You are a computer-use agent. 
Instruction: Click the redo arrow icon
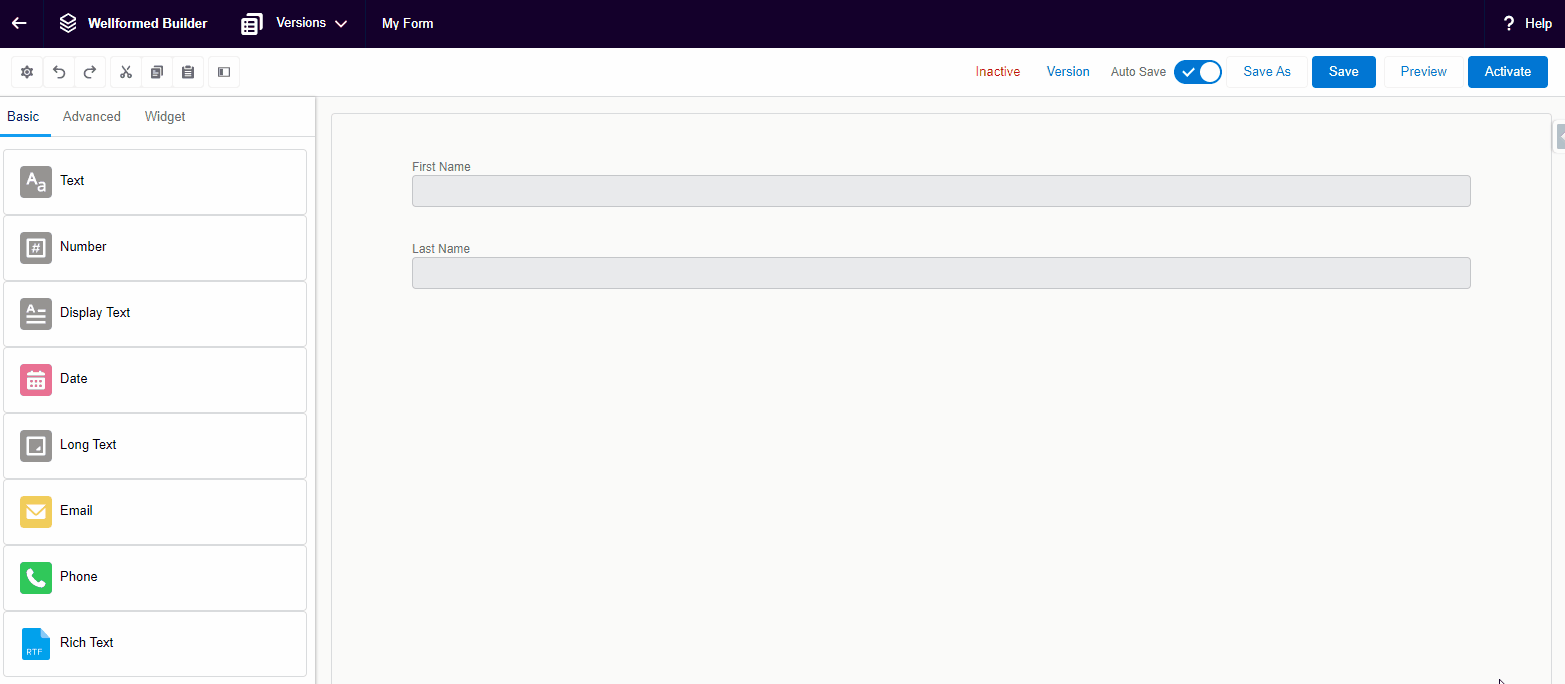pyautogui.click(x=89, y=72)
